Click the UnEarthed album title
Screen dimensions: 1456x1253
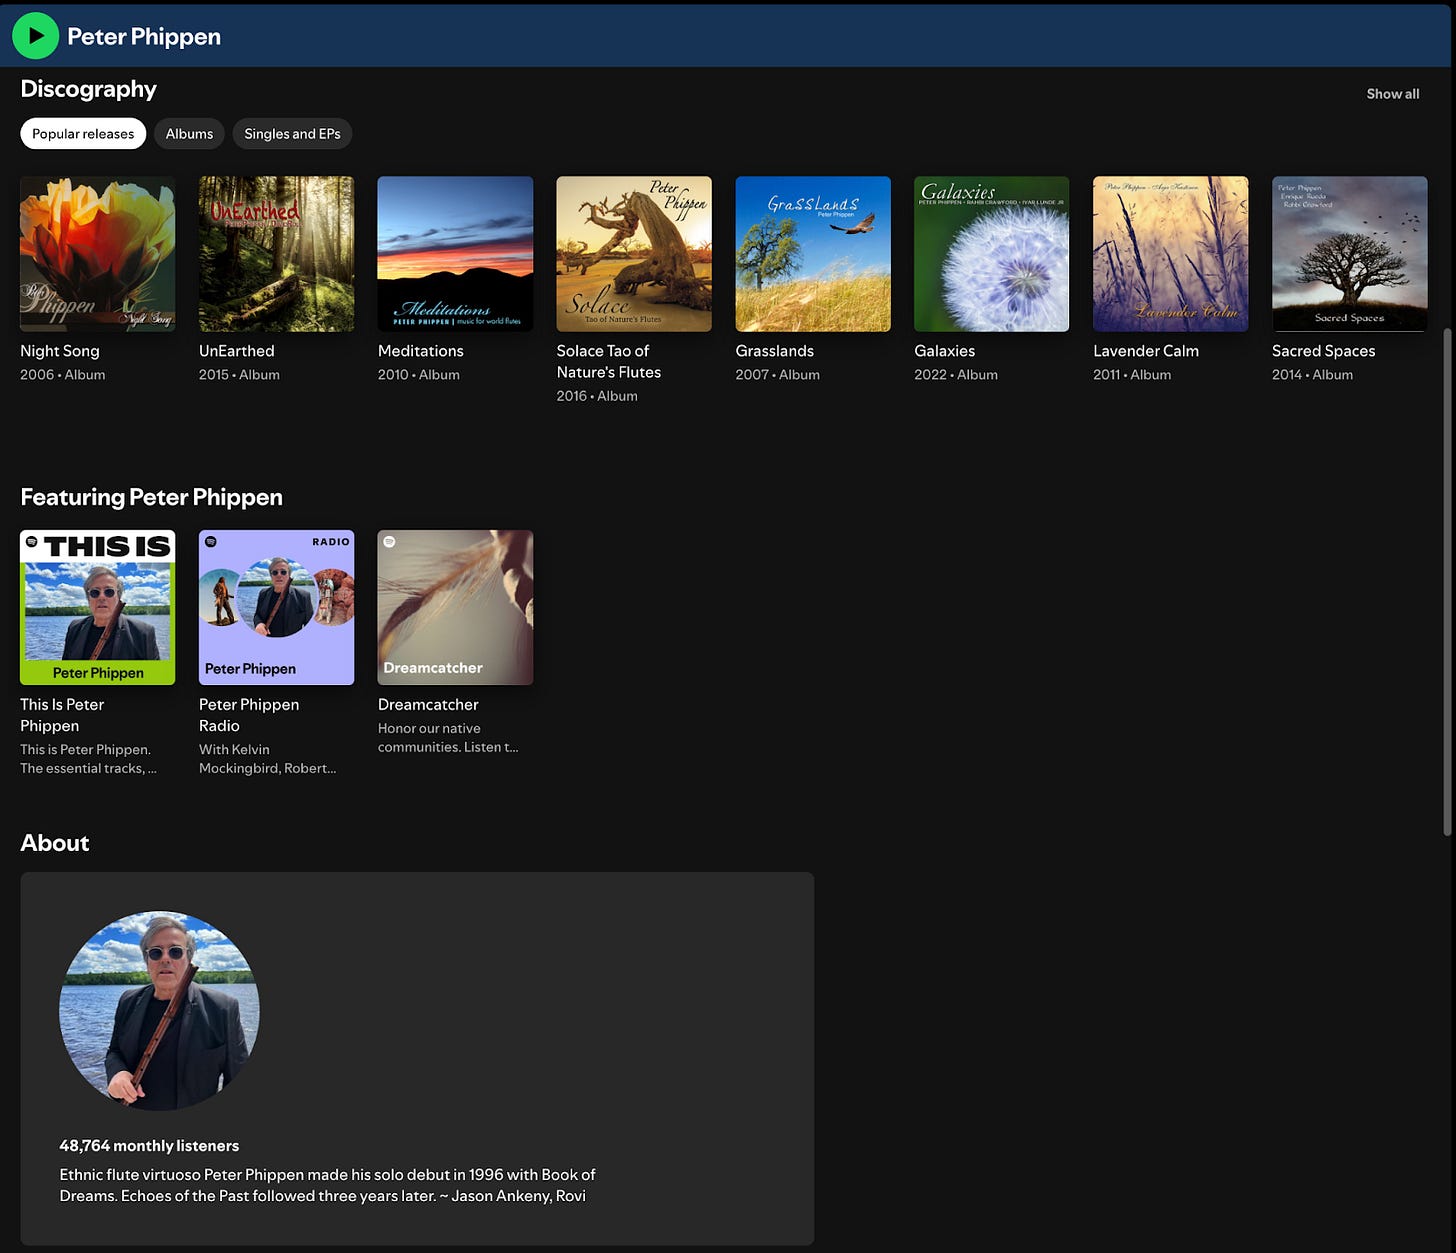pyautogui.click(x=237, y=351)
